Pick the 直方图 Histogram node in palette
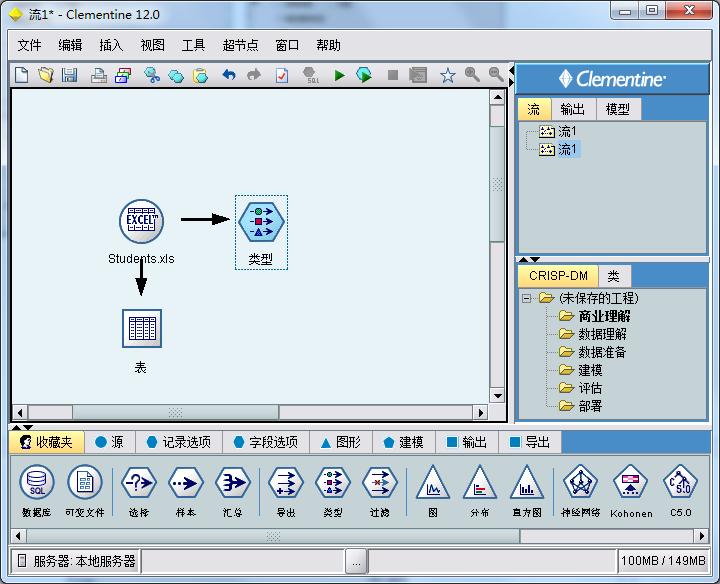The height and width of the screenshot is (584, 720). click(527, 482)
